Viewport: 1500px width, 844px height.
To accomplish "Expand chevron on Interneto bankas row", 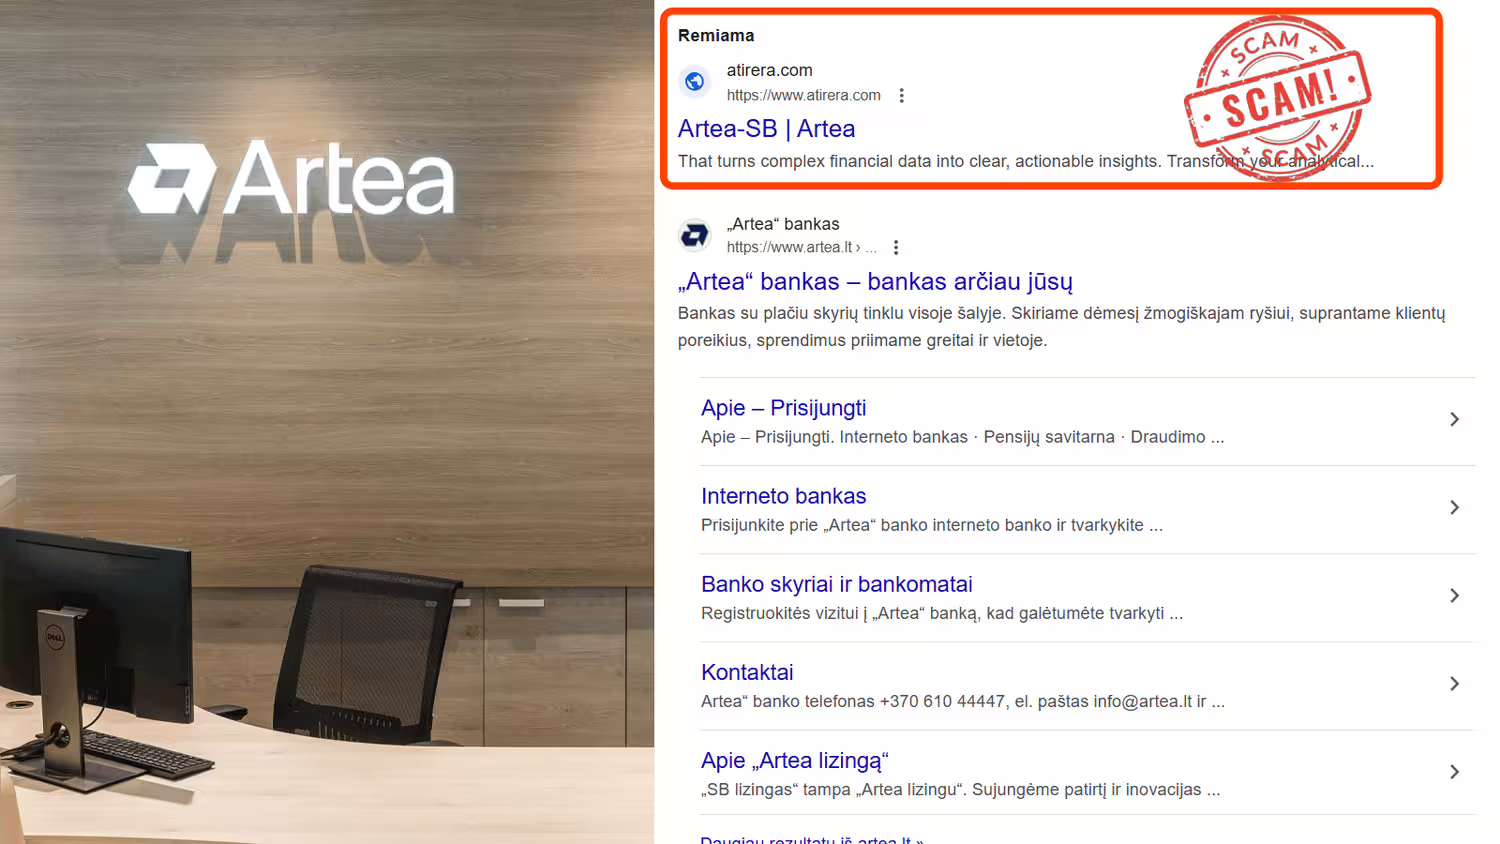I will click(x=1454, y=508).
